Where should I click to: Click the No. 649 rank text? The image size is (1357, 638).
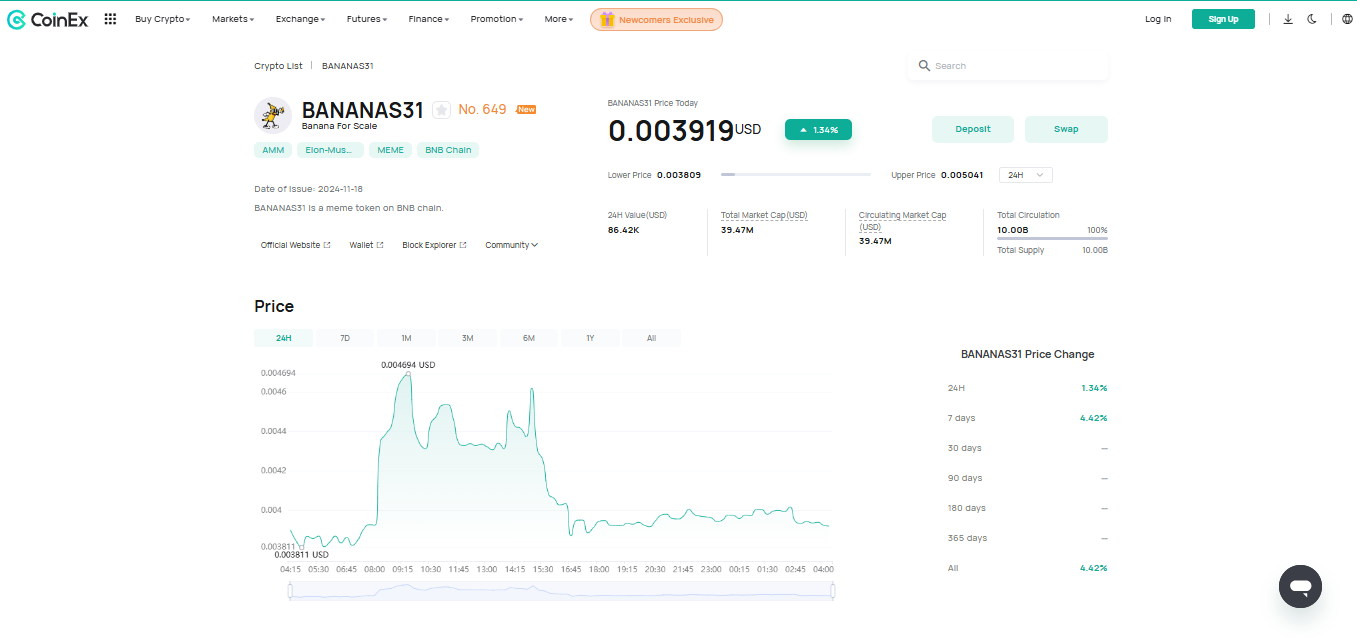point(482,109)
